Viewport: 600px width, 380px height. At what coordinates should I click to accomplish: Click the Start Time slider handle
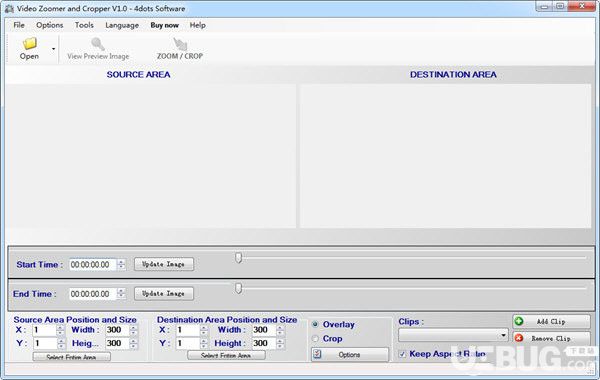[238, 258]
